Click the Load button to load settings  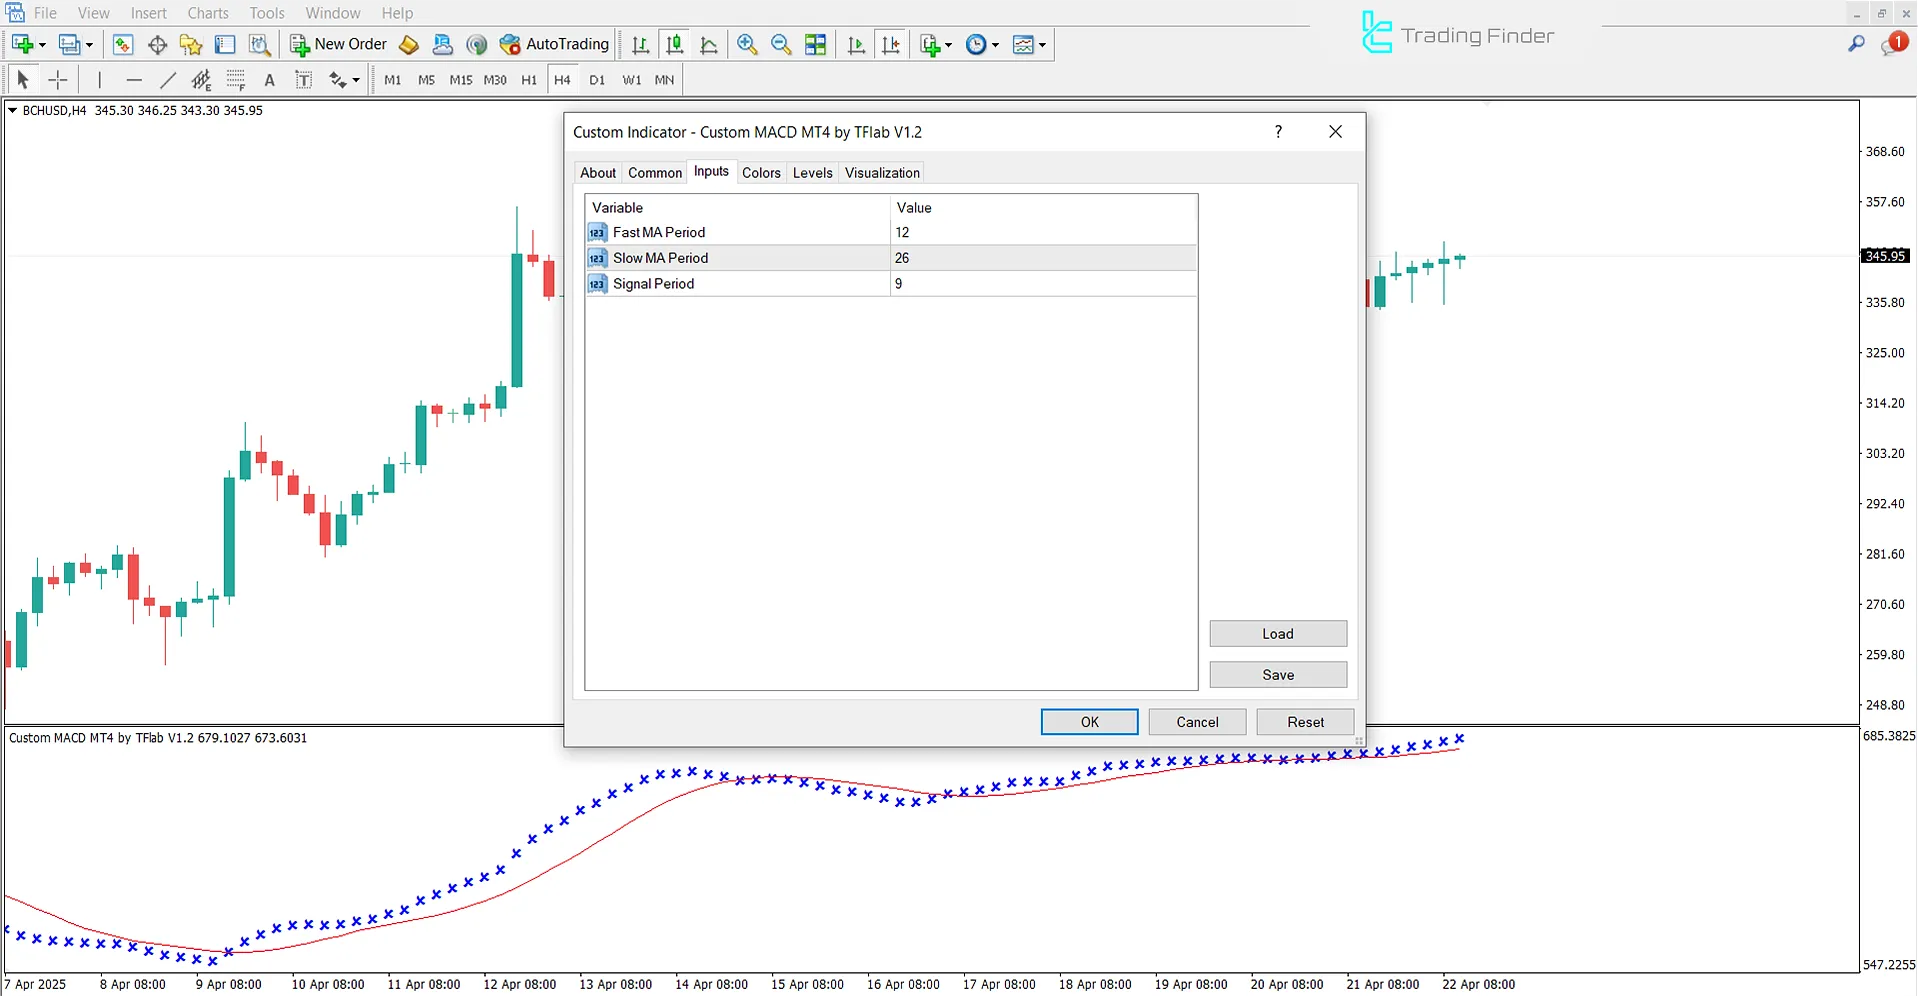coord(1278,633)
